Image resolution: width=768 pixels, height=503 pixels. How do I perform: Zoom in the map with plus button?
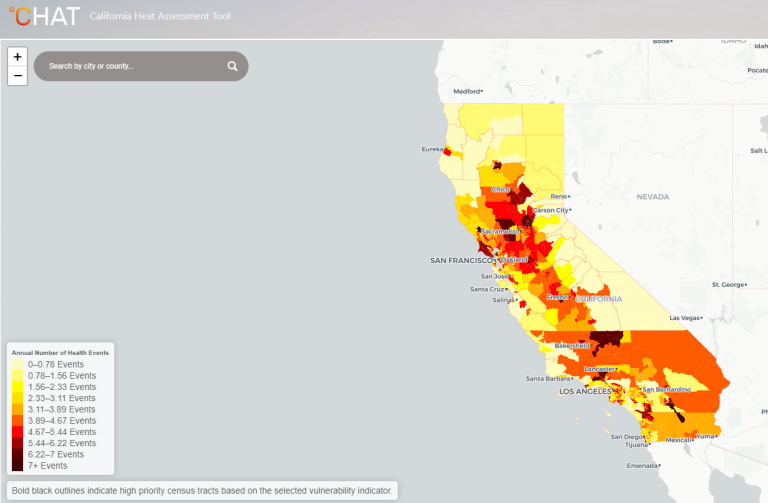coord(18,57)
